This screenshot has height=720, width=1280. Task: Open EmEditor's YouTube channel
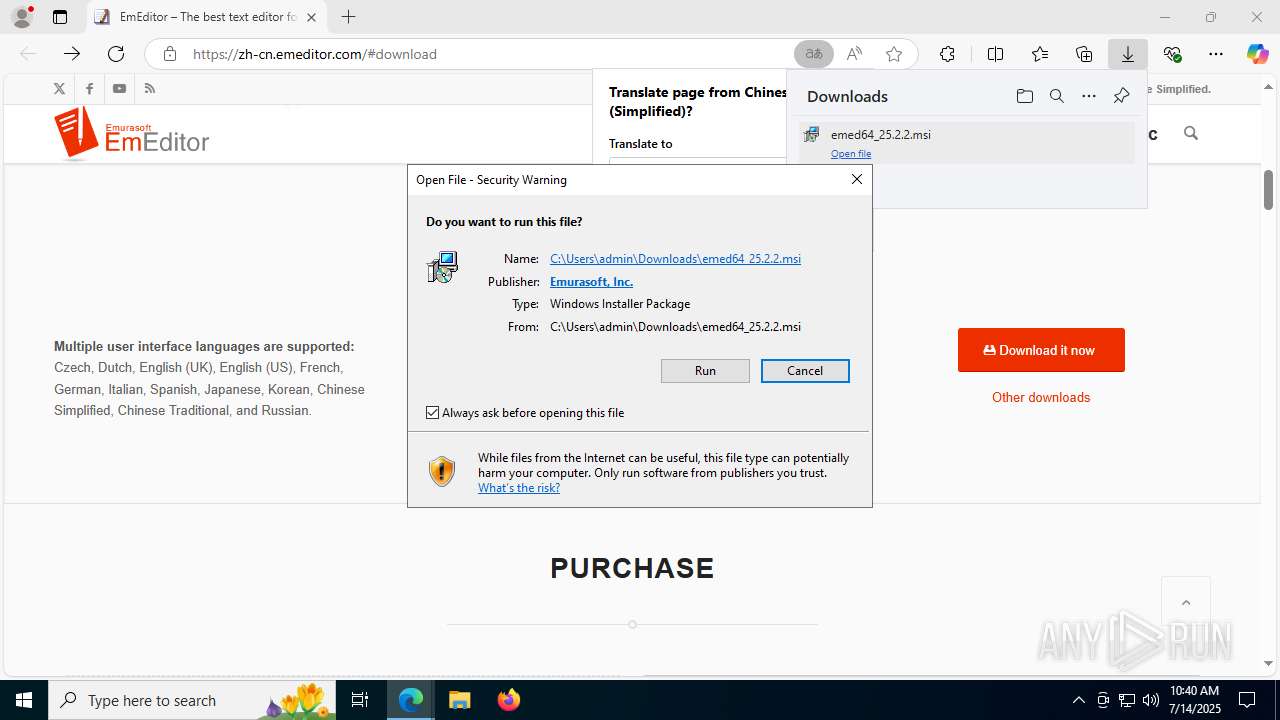click(119, 88)
